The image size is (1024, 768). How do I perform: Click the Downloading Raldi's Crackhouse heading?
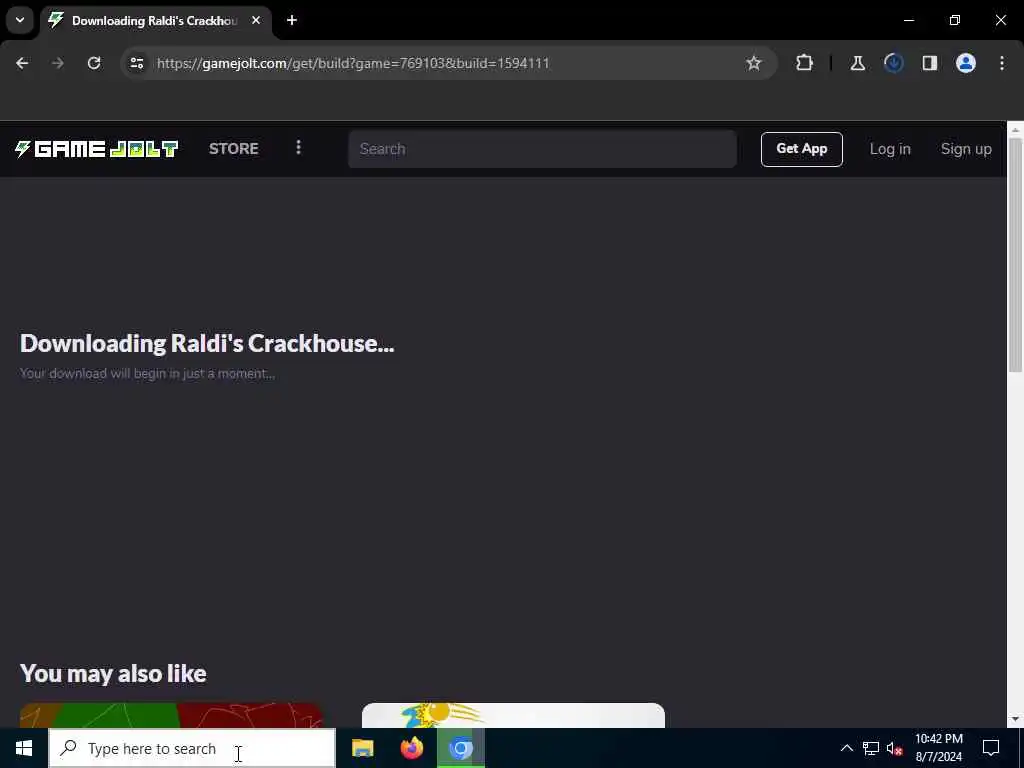click(207, 344)
